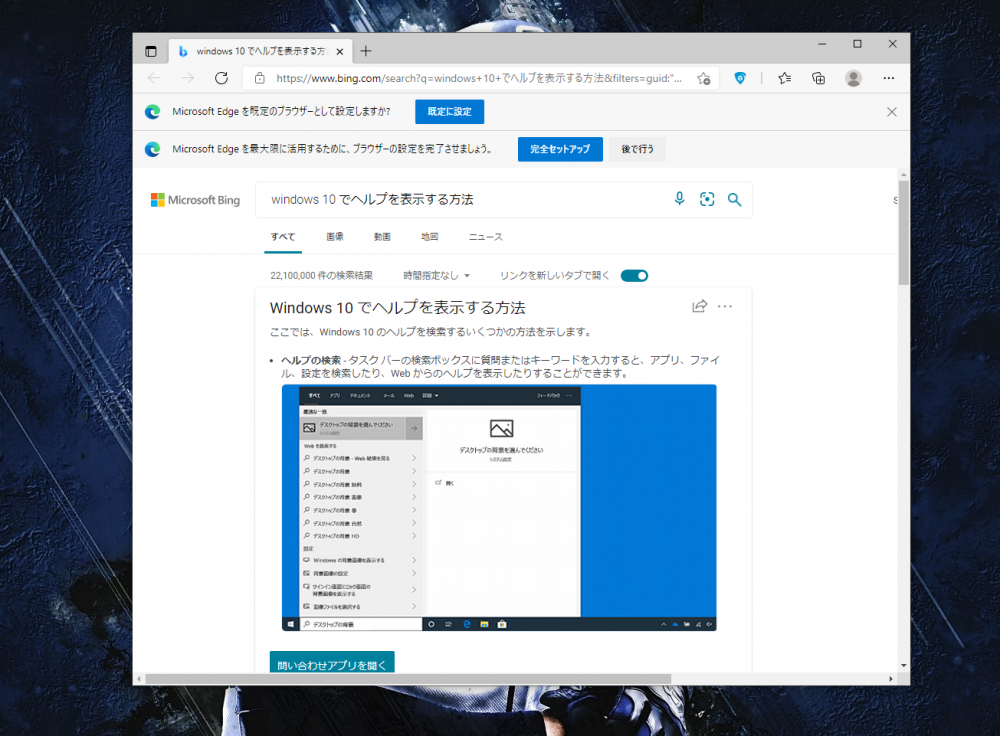Choose 後で行う to postpone setup

point(637,149)
